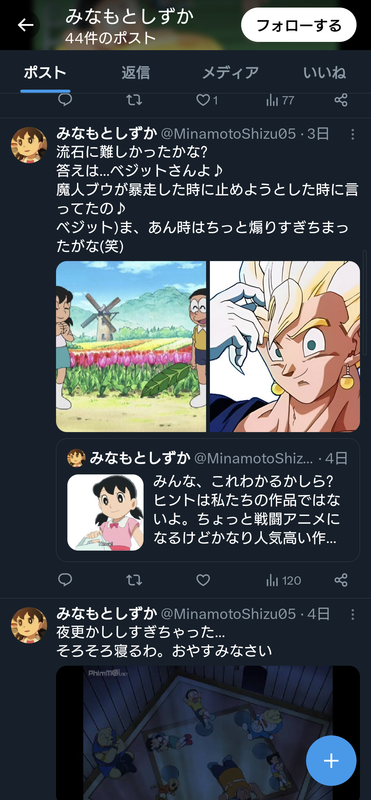
Task: Open the quoted post by みなもとしずか
Action: pos(208,500)
